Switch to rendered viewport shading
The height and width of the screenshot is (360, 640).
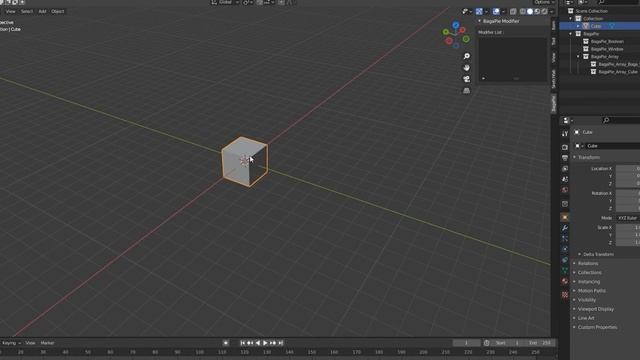[544, 11]
